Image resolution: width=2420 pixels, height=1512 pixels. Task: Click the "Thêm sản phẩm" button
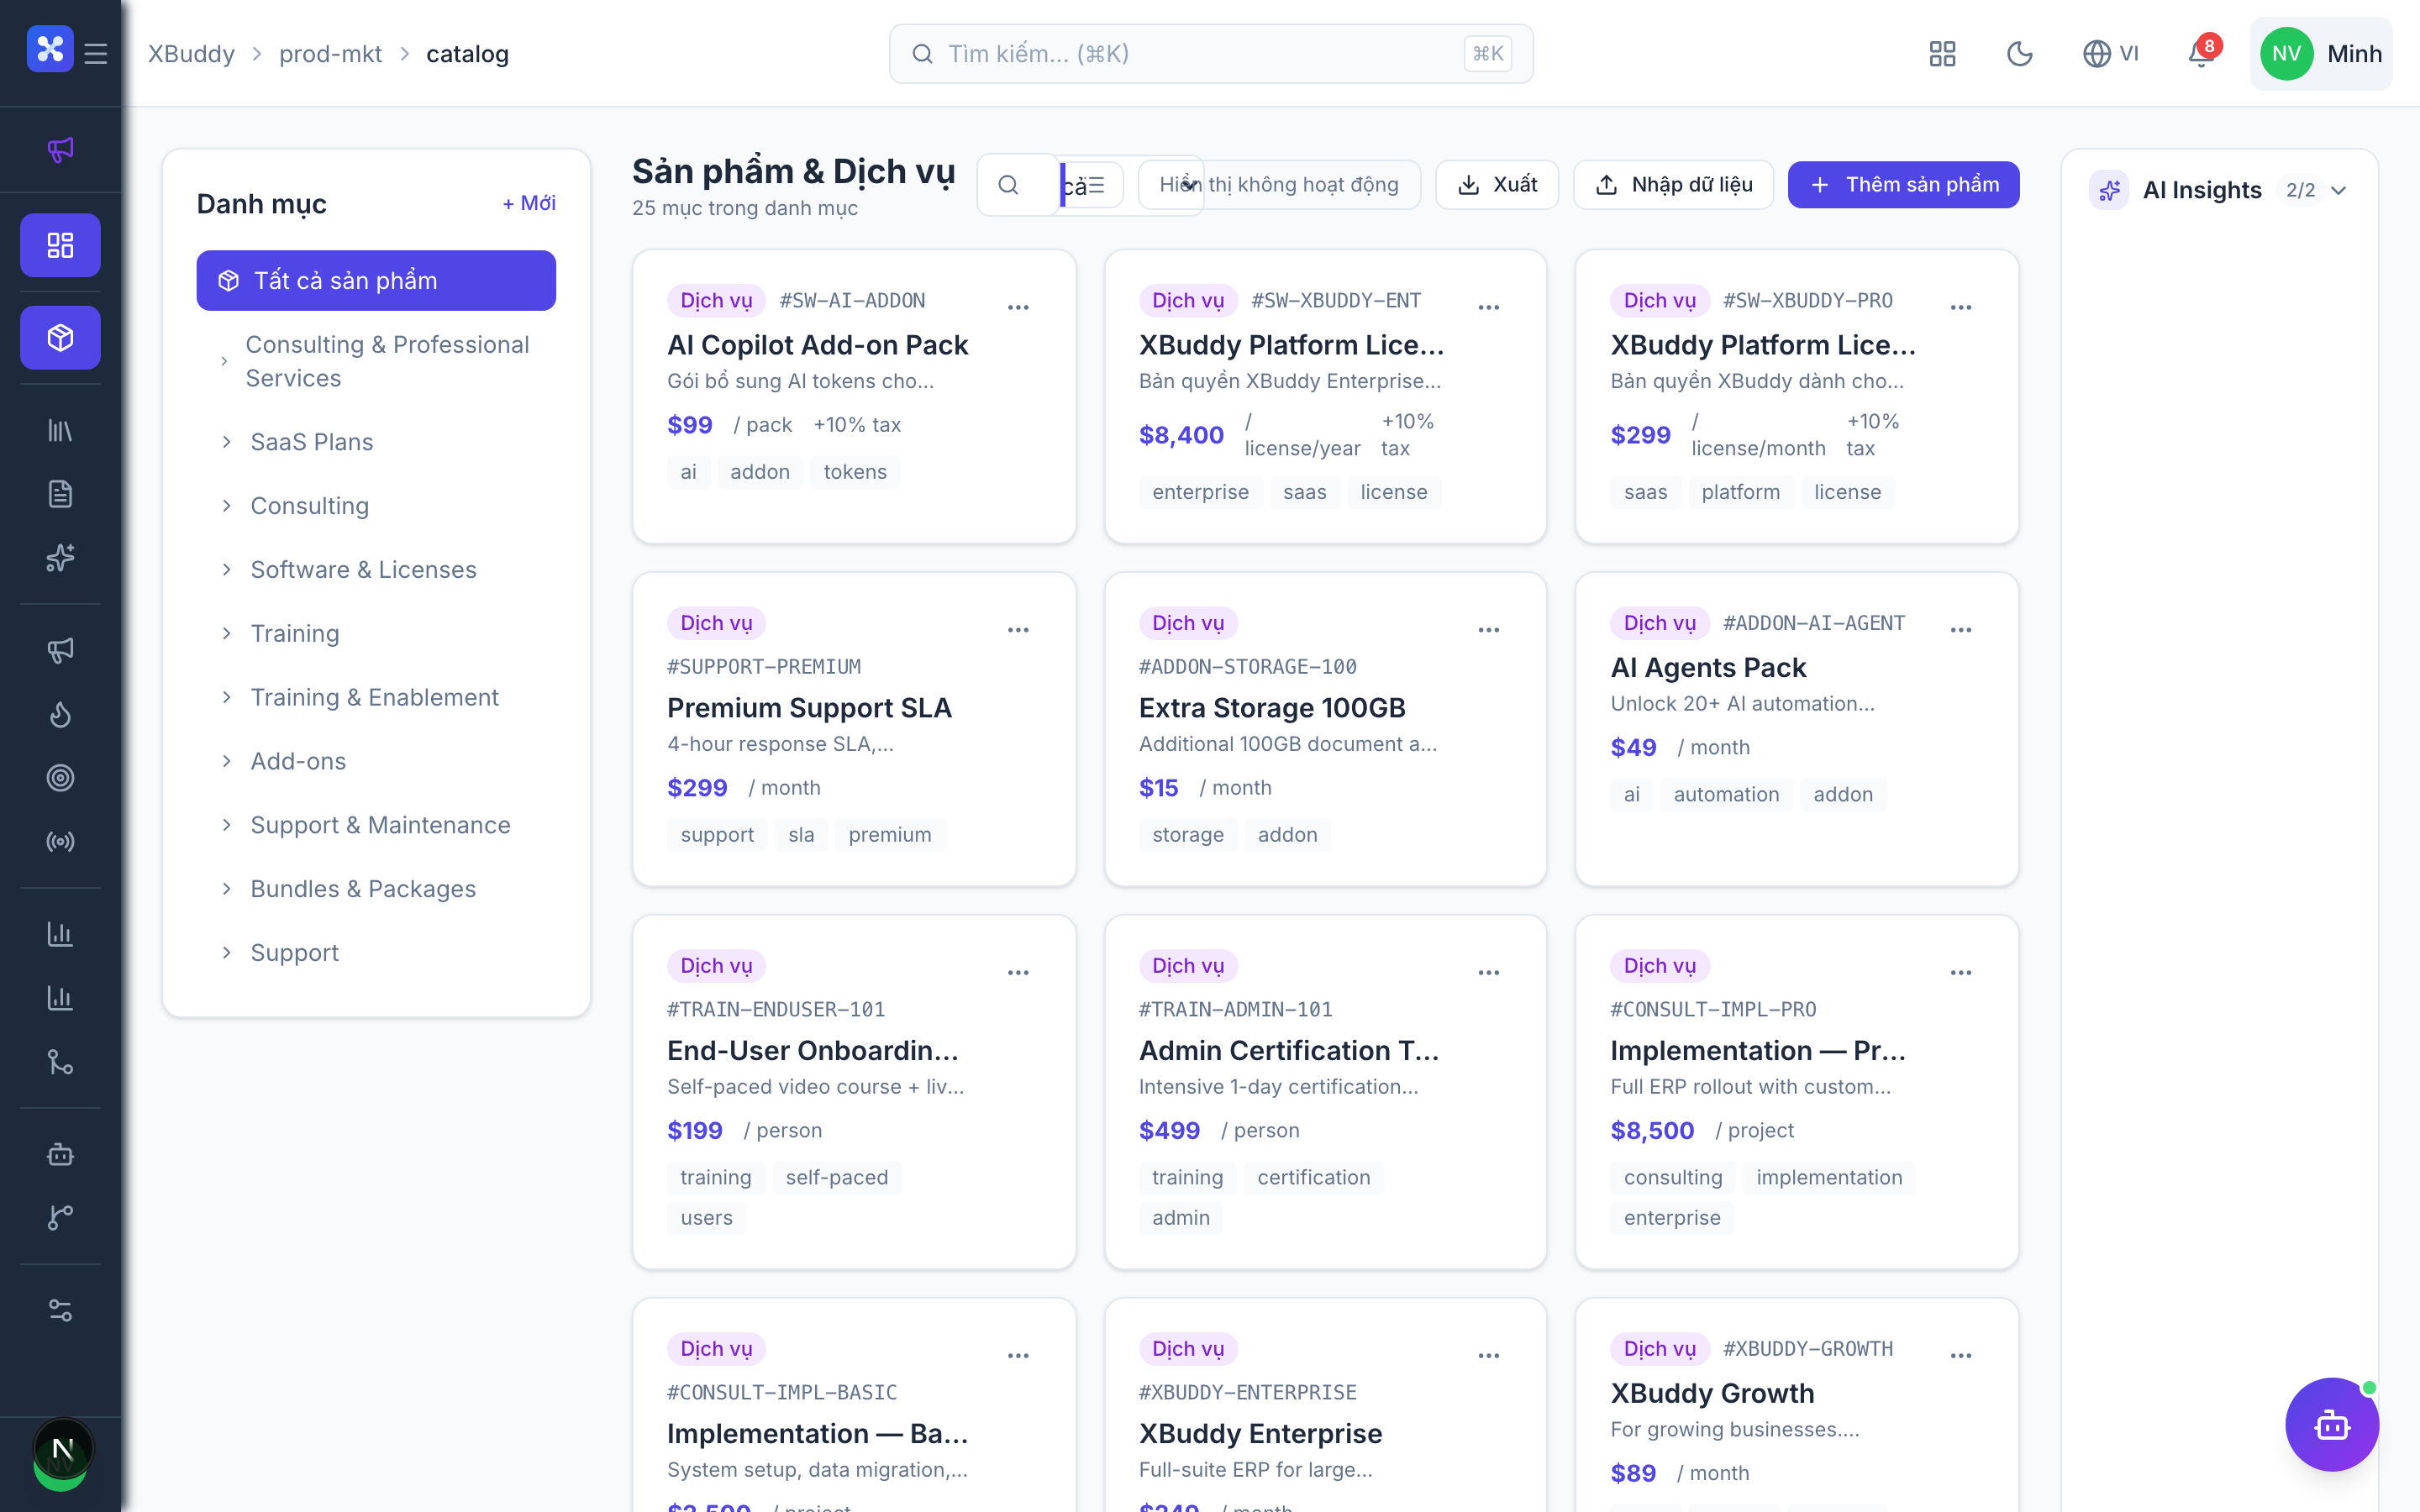tap(1903, 185)
